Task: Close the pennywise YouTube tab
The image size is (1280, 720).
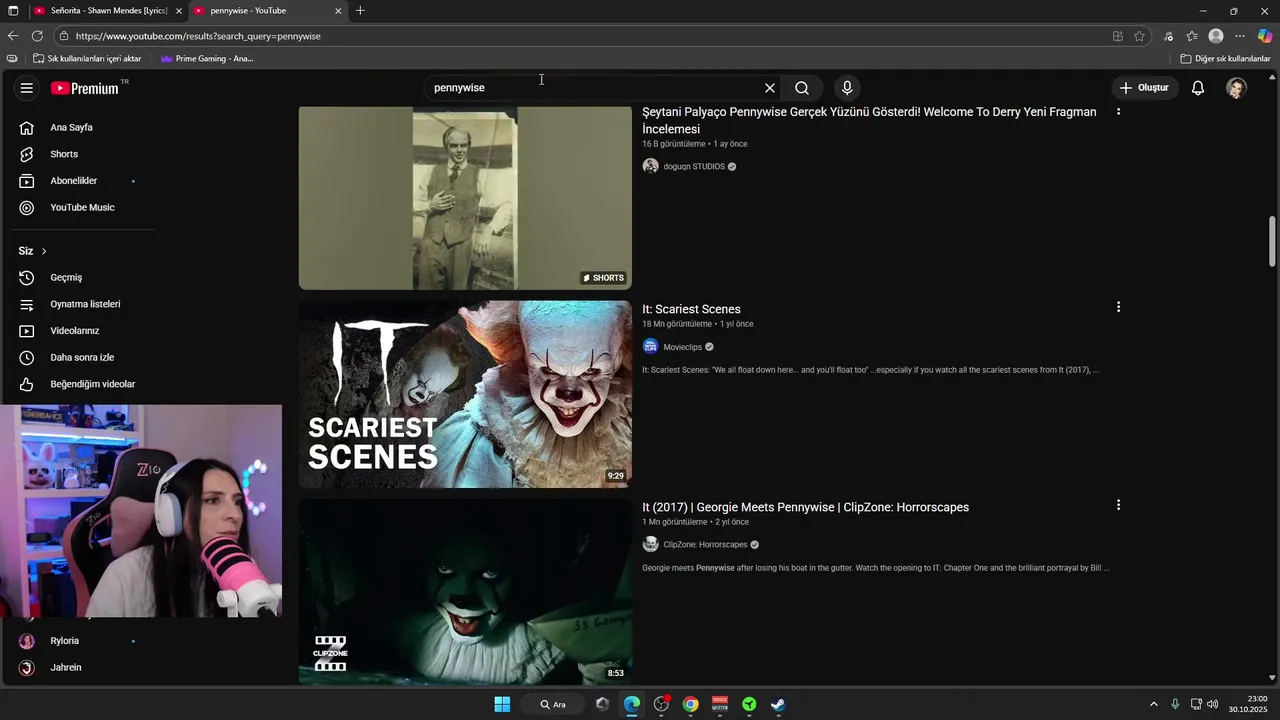Action: pyautogui.click(x=338, y=11)
